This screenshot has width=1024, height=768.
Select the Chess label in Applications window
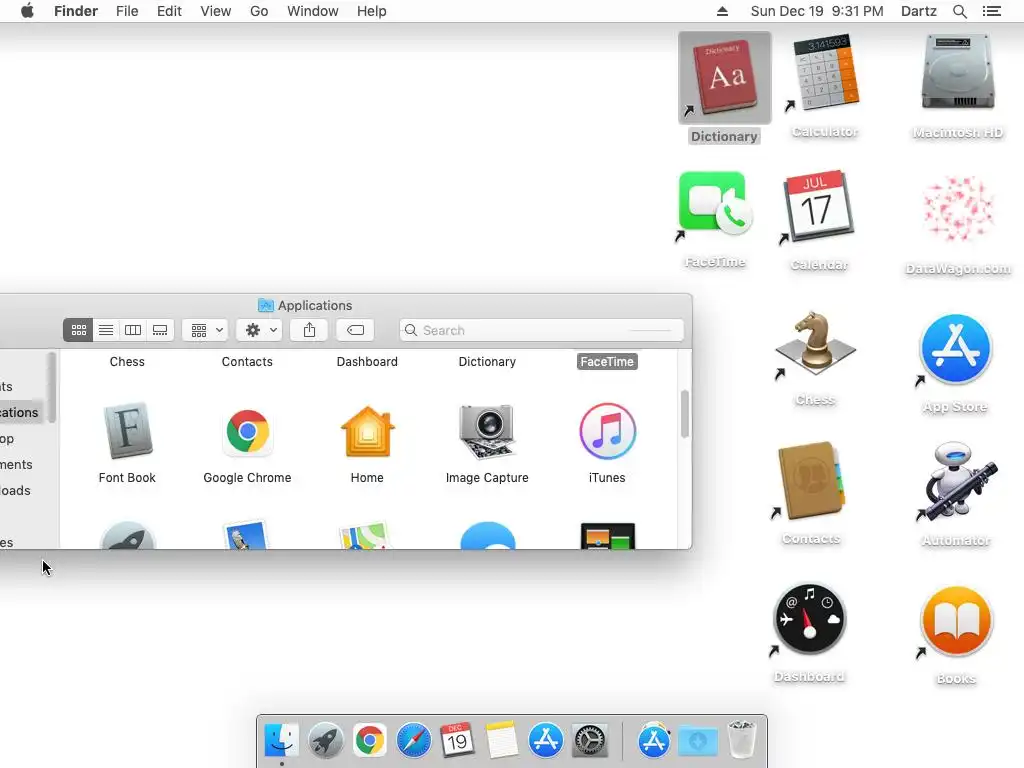[x=127, y=362]
